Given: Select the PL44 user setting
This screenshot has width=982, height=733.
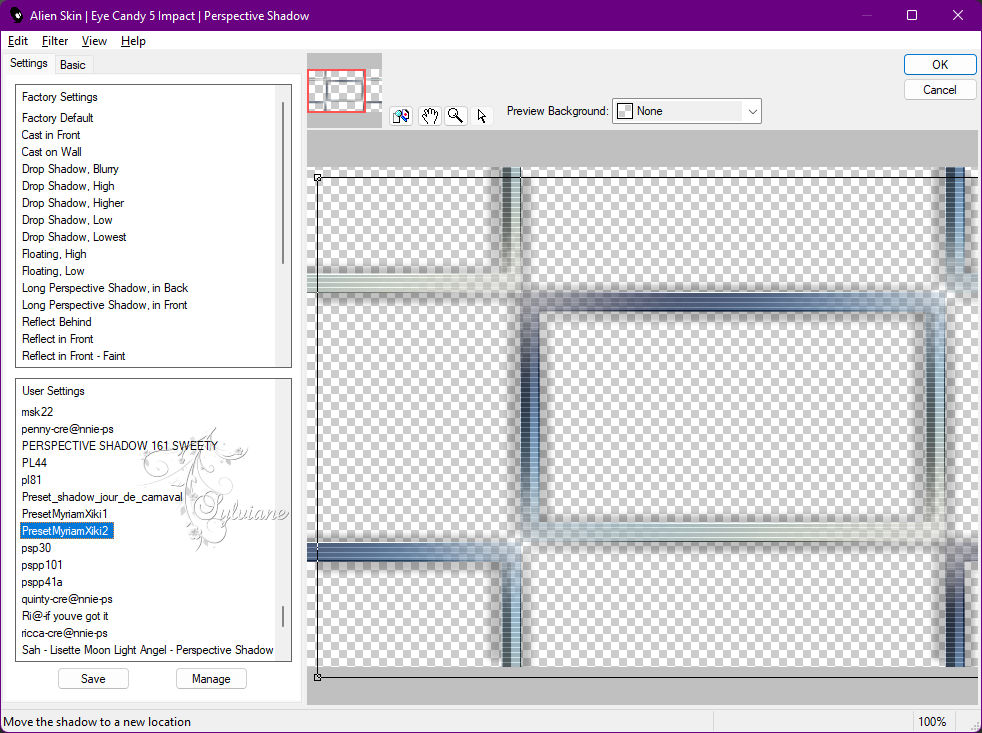Looking at the screenshot, I should [34, 462].
